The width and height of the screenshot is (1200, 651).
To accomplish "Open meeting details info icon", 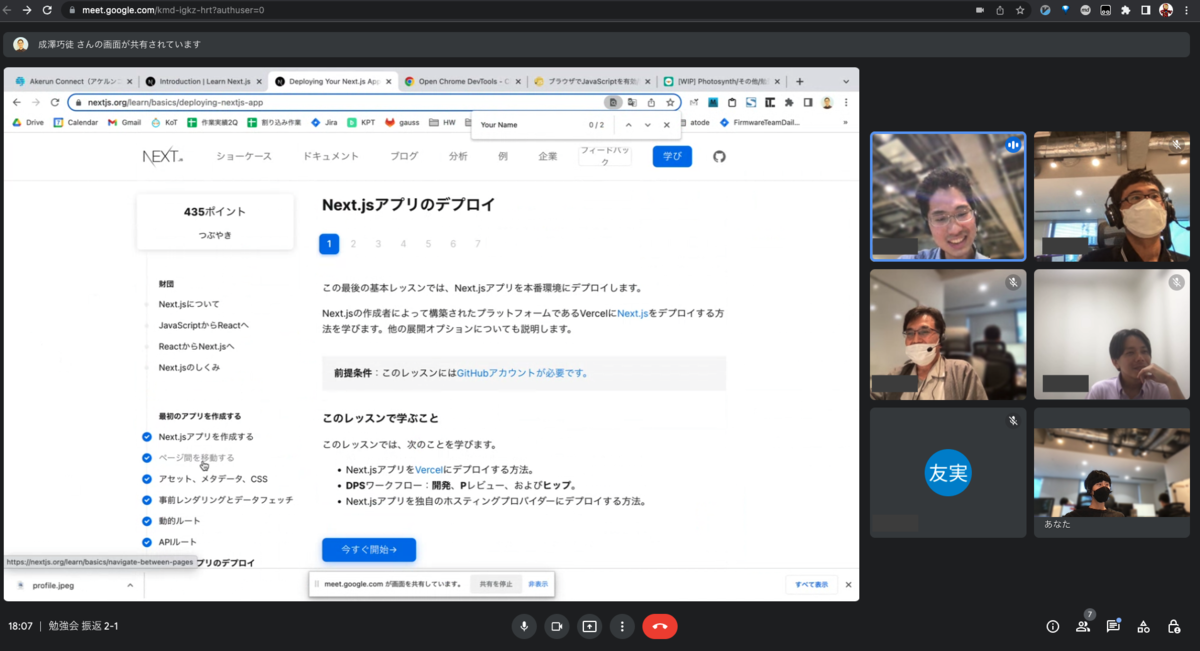I will [x=1052, y=626].
